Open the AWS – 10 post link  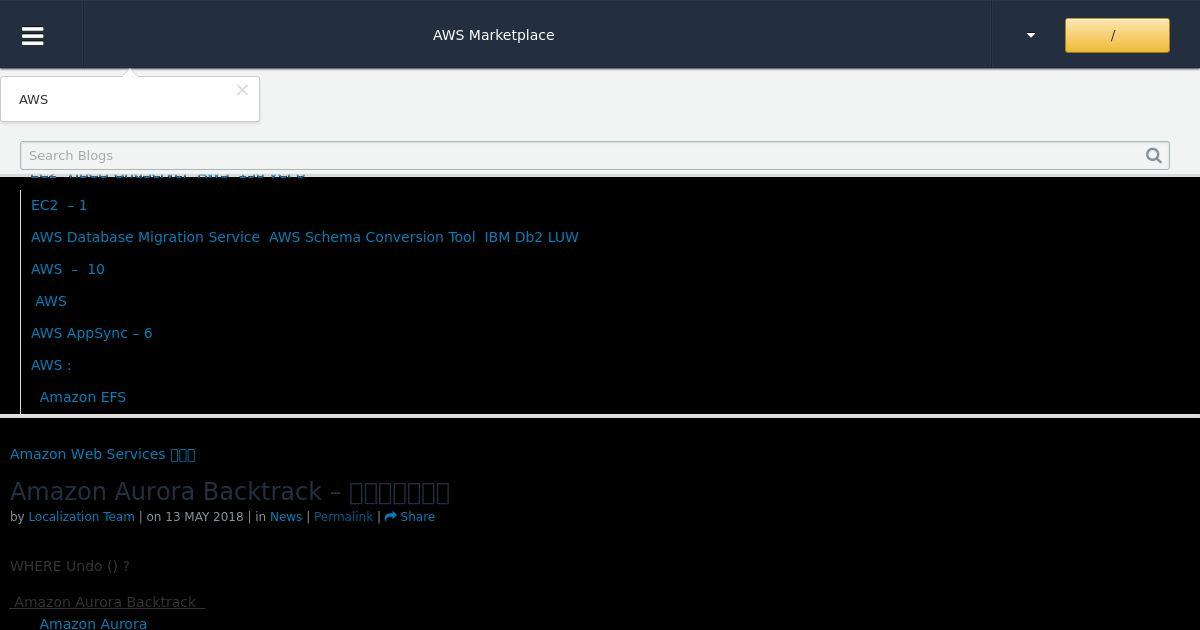(x=68, y=269)
